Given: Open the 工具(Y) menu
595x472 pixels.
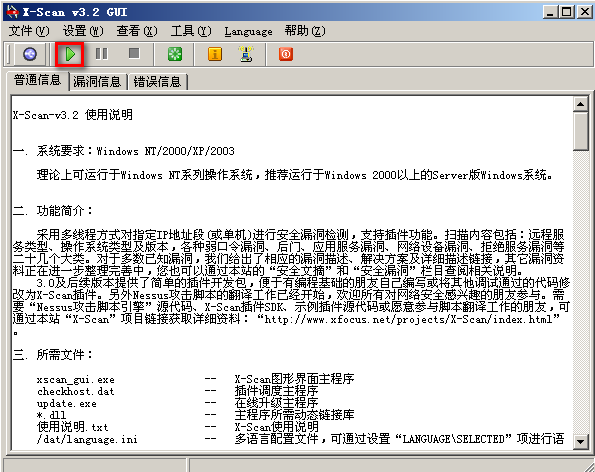Looking at the screenshot, I should (x=191, y=31).
